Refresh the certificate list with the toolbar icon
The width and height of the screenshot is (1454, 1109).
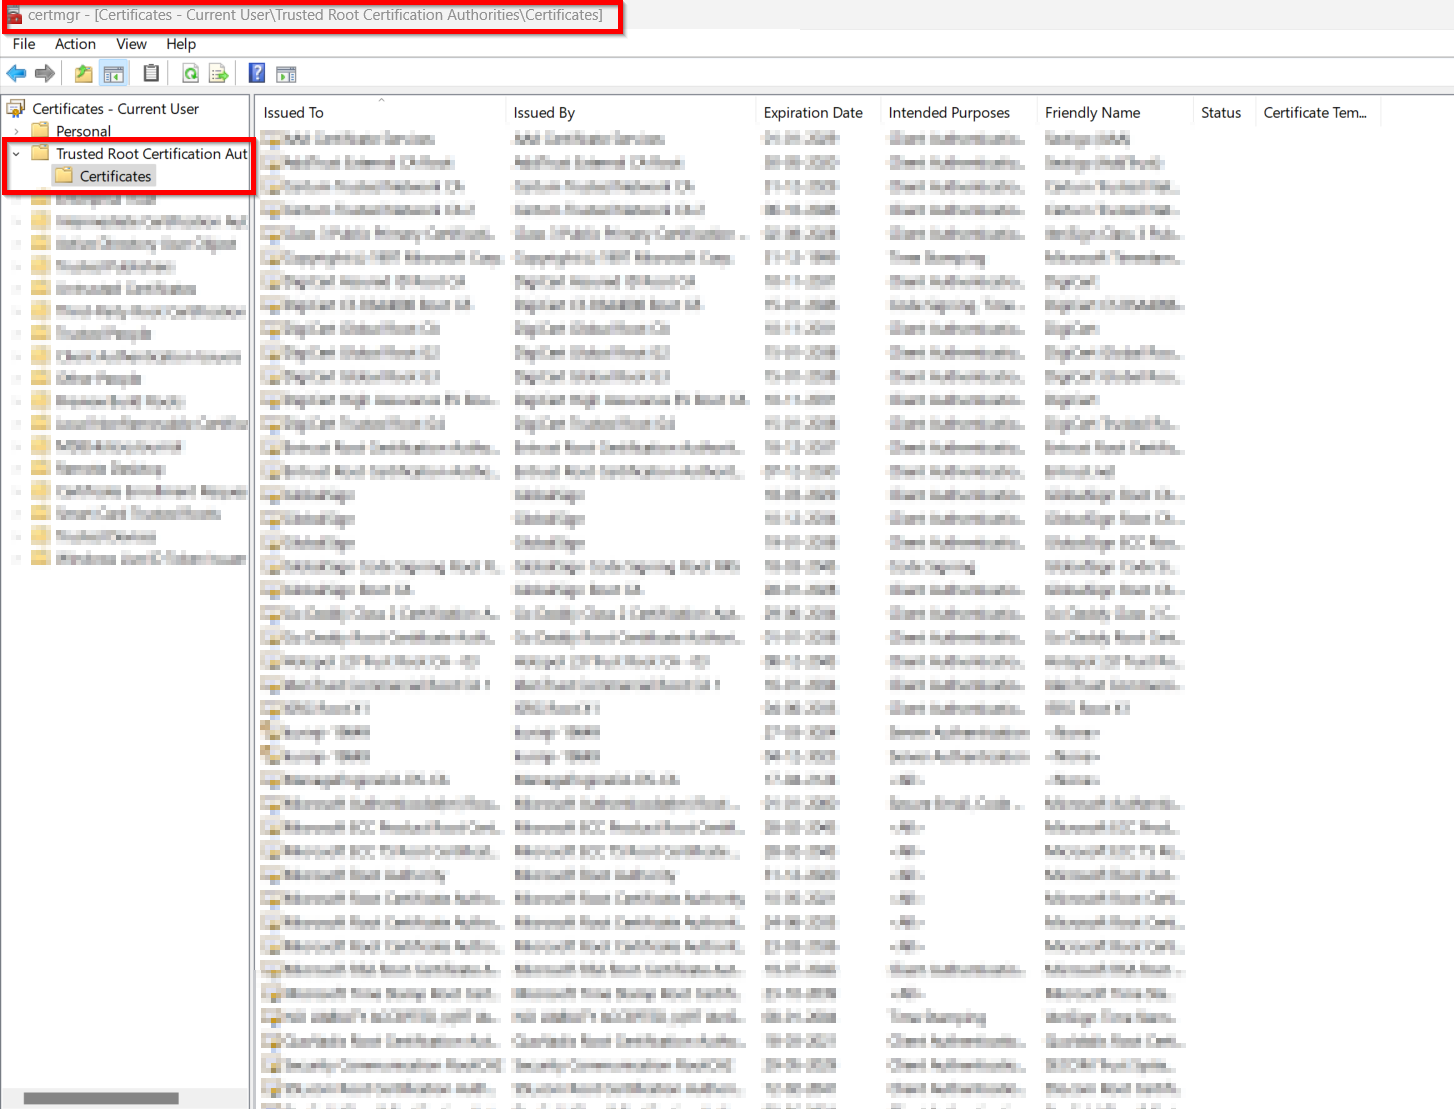click(190, 73)
